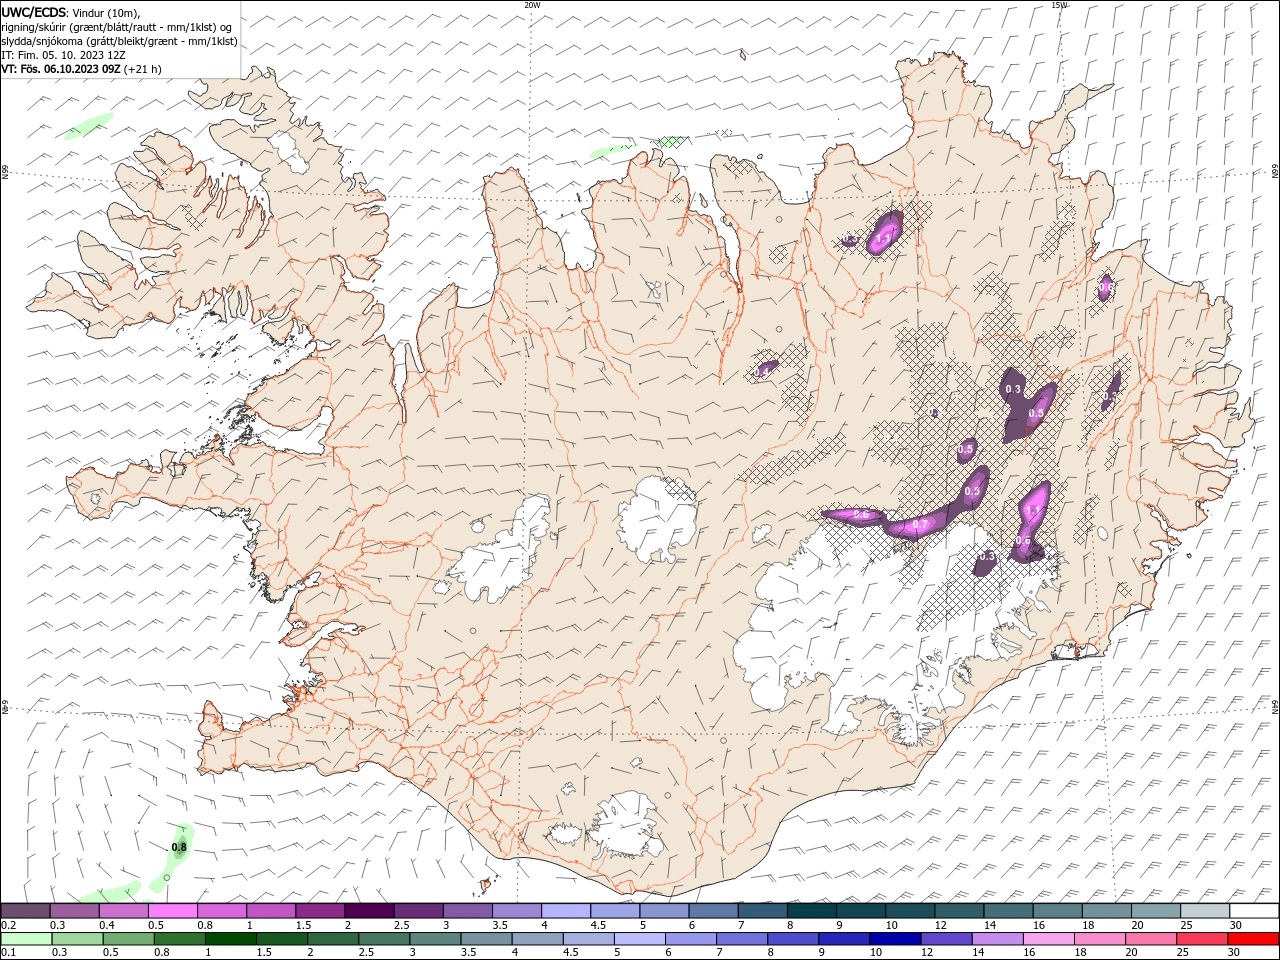Click the 'slydda/snjókoma' description line
1280x960 pixels.
coord(119,41)
